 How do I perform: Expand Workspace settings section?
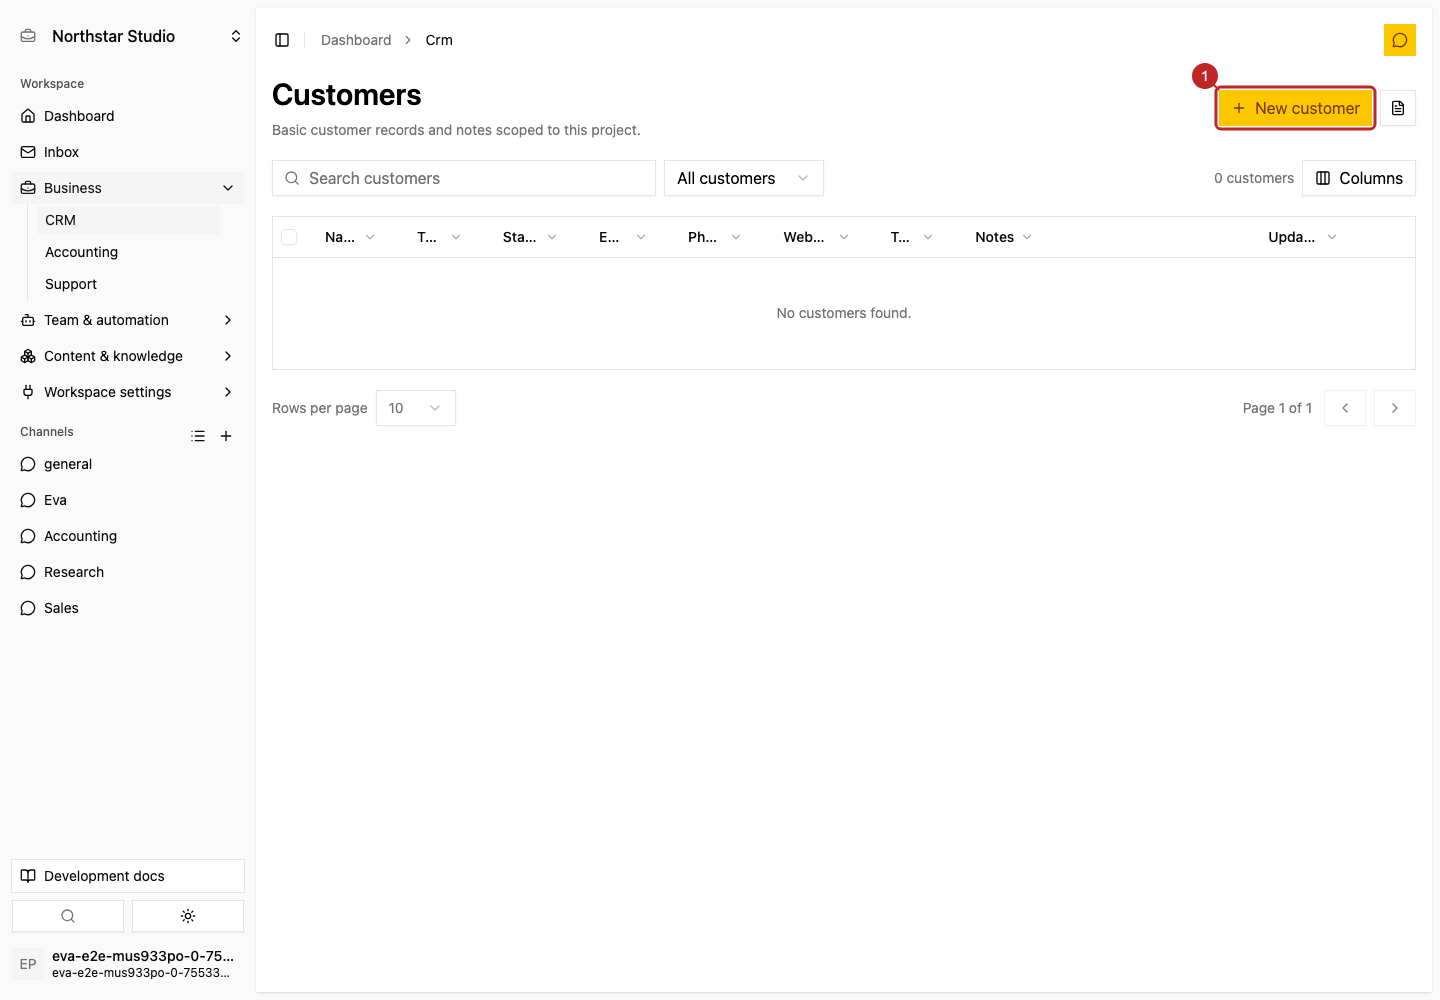tap(128, 392)
